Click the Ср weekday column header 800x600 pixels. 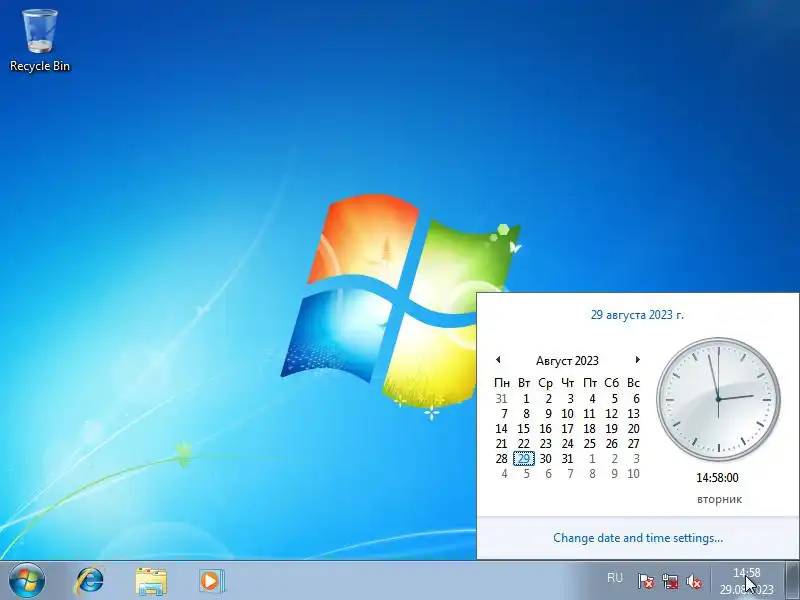pos(545,383)
